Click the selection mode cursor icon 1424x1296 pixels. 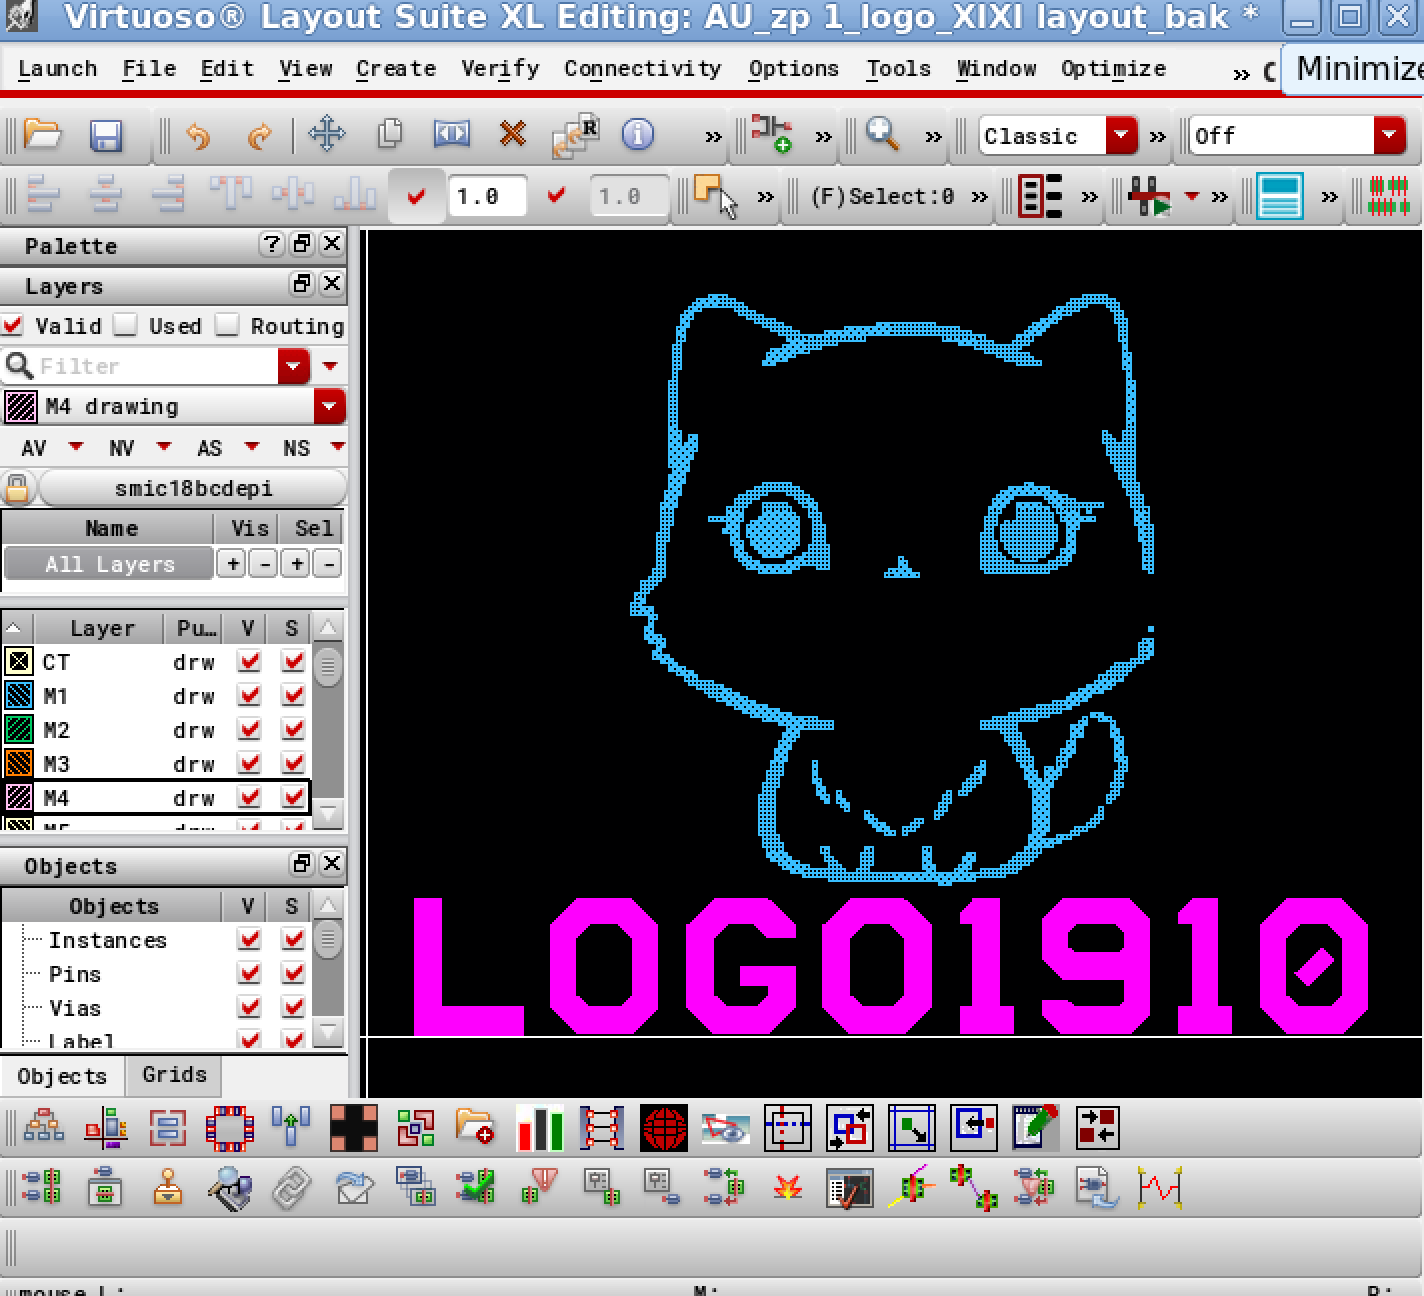(714, 195)
